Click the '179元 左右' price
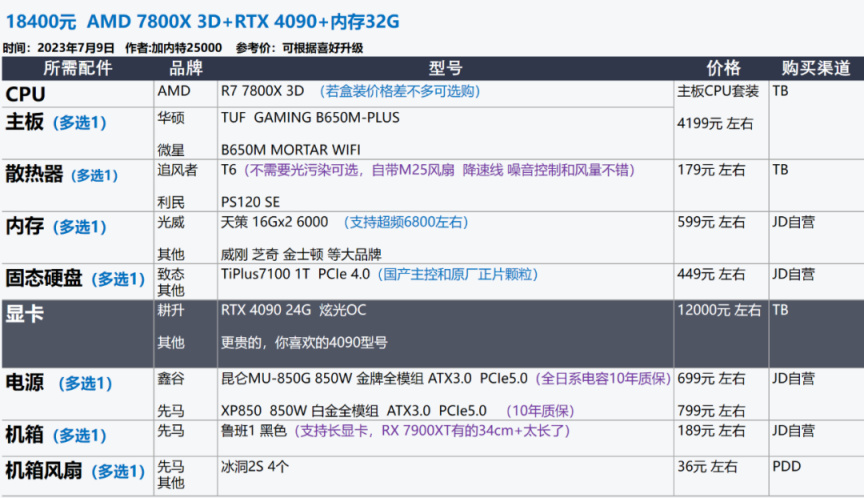864x498 pixels. [711, 170]
